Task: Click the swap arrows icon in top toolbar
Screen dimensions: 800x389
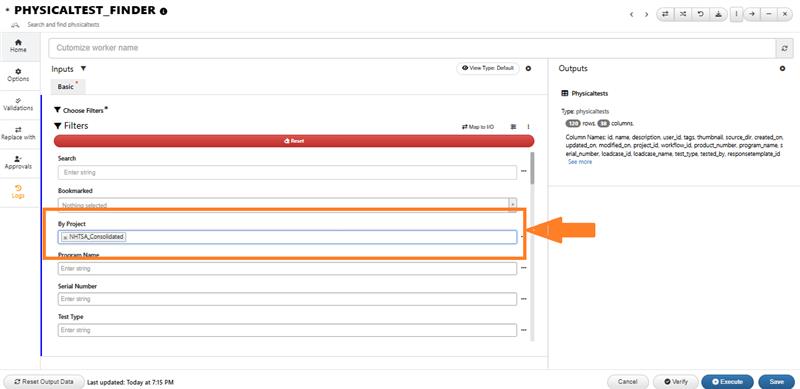Action: tap(665, 14)
